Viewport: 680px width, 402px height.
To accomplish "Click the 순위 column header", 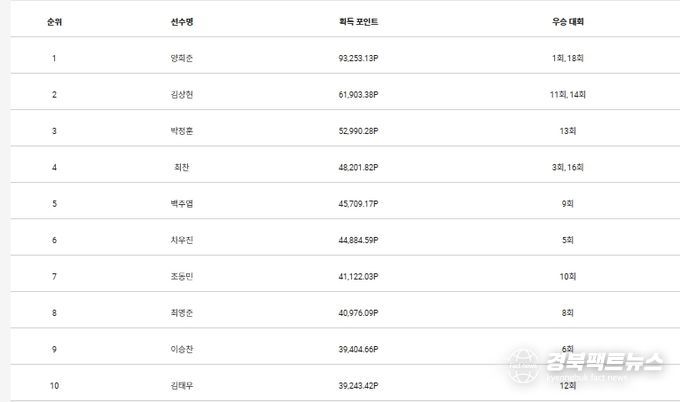I will [x=54, y=21].
